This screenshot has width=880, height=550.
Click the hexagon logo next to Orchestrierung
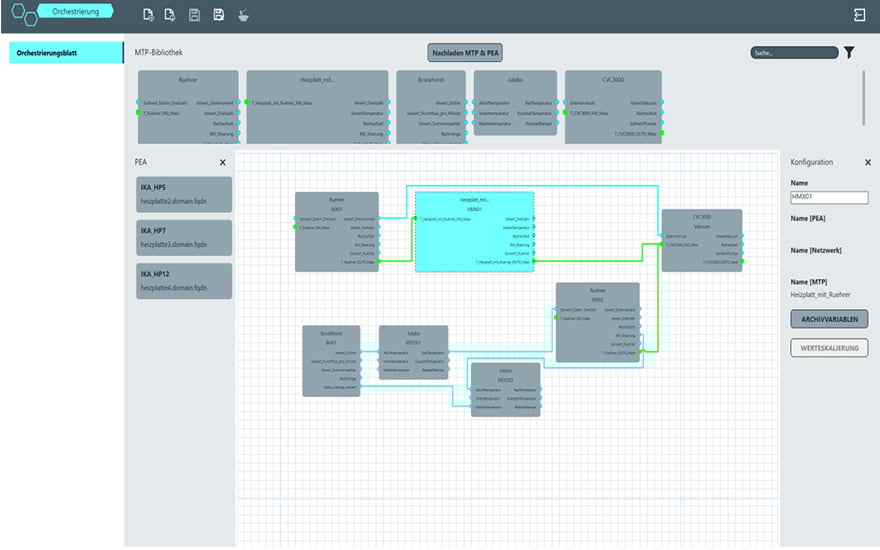[x=25, y=14]
